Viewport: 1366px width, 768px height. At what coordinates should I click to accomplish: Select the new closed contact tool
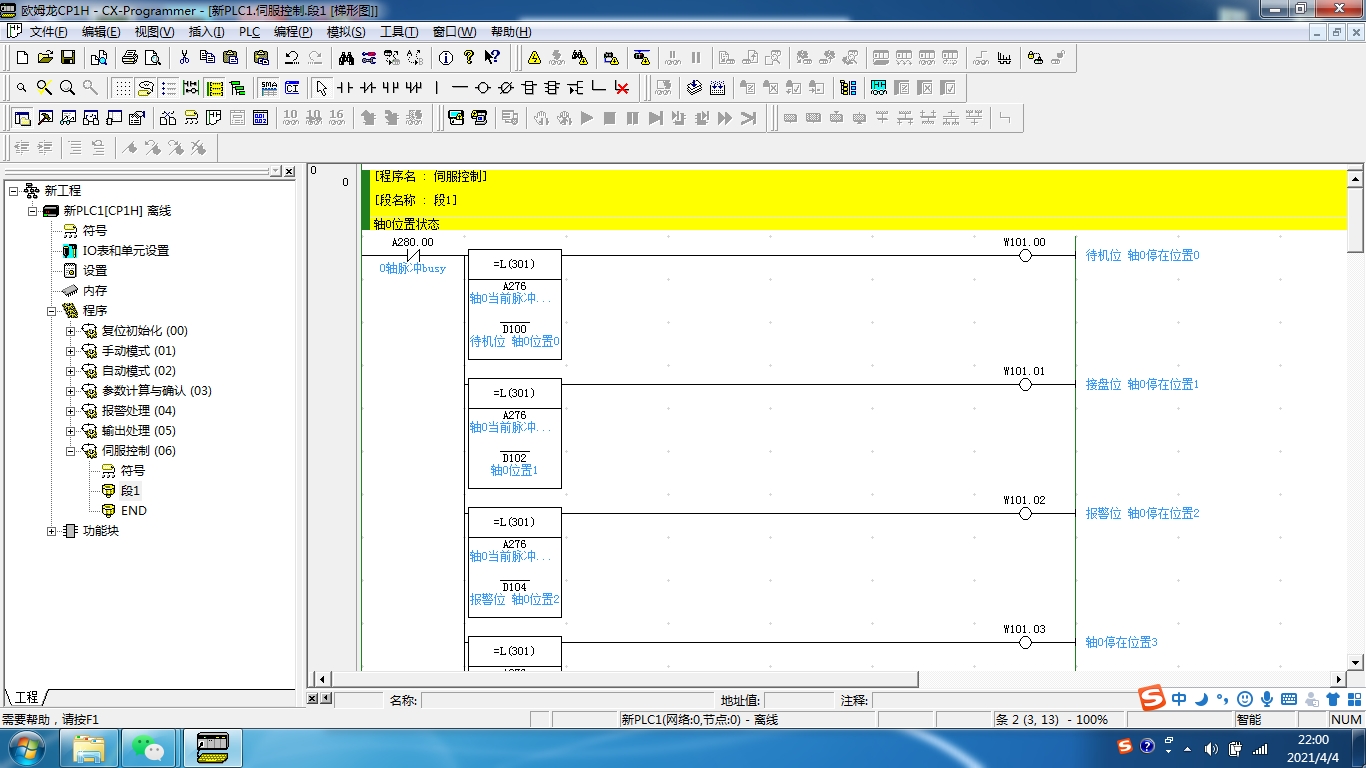coord(367,88)
